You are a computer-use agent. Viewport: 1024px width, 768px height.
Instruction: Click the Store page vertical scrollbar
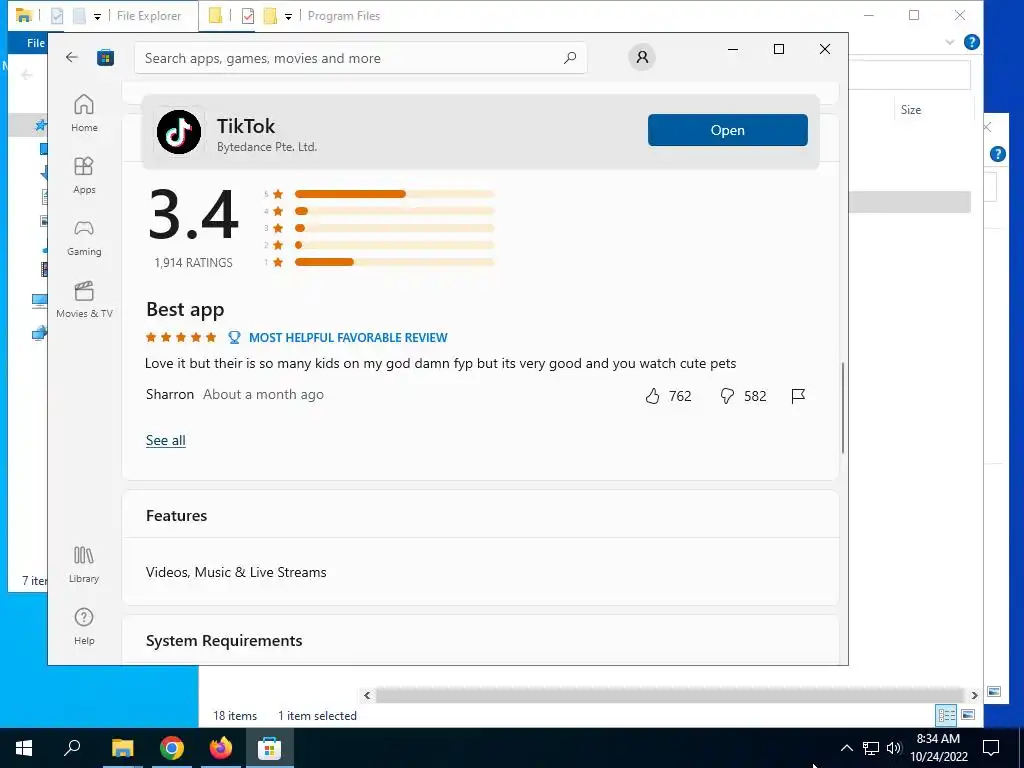pyautogui.click(x=842, y=408)
